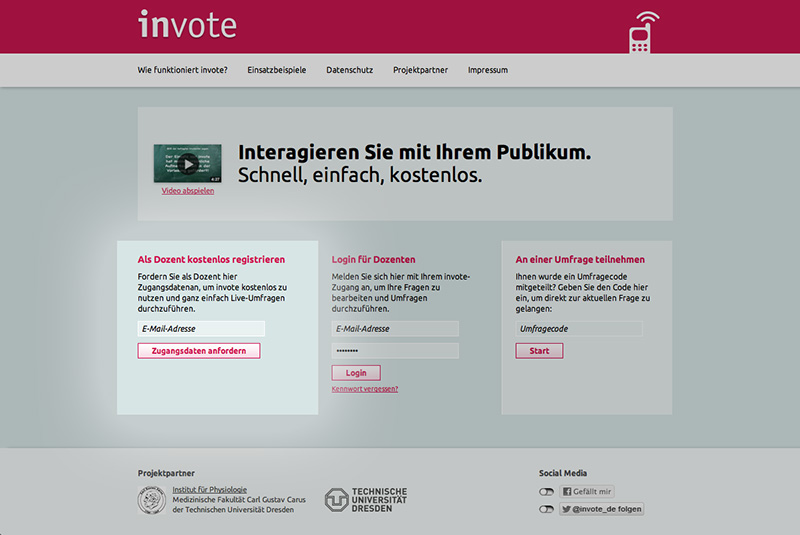The image size is (800, 535).
Task: Enable the Facebook social media toggle
Action: point(546,492)
